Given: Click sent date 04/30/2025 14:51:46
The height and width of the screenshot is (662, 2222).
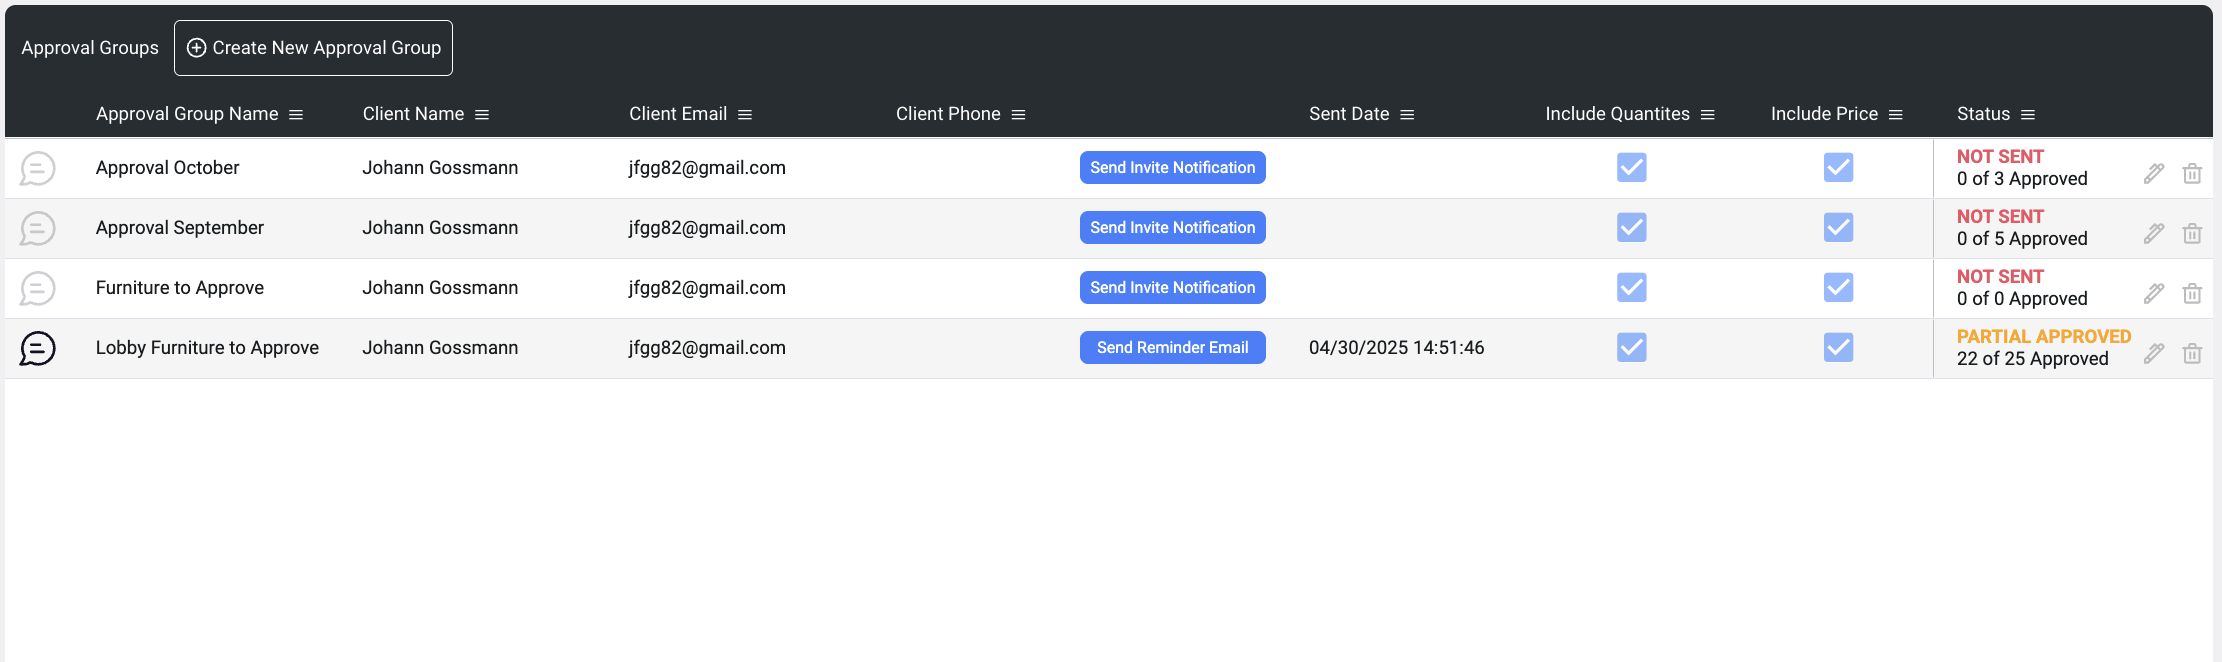Looking at the screenshot, I should [1397, 348].
